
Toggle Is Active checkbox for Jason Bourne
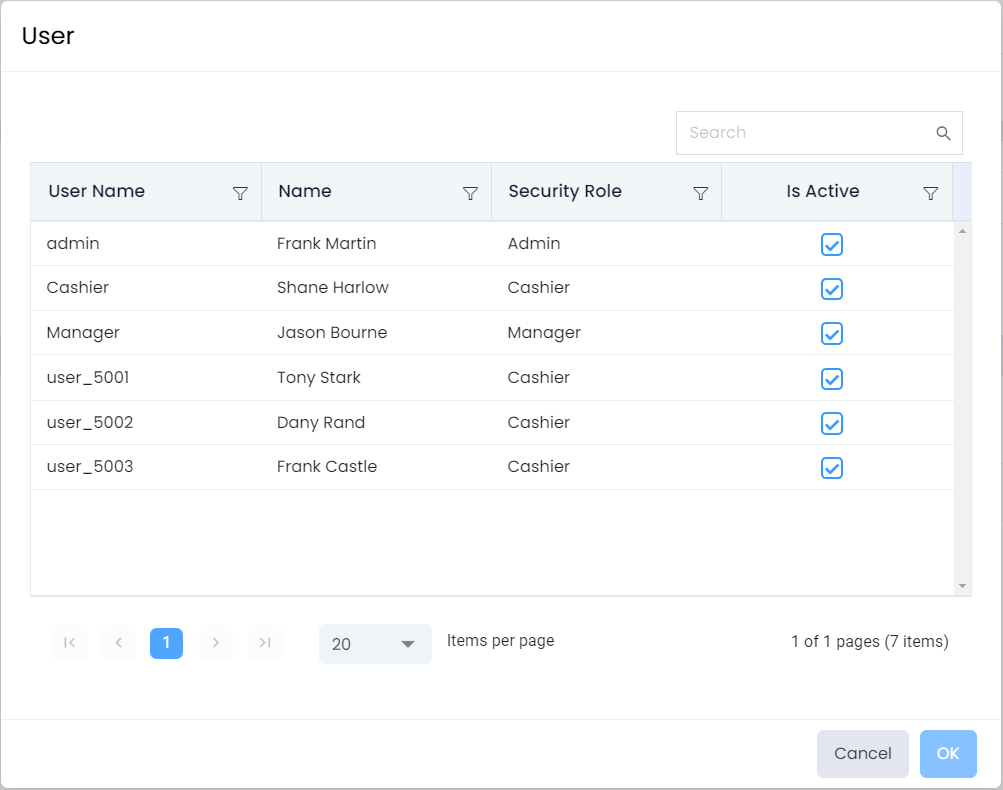click(832, 334)
